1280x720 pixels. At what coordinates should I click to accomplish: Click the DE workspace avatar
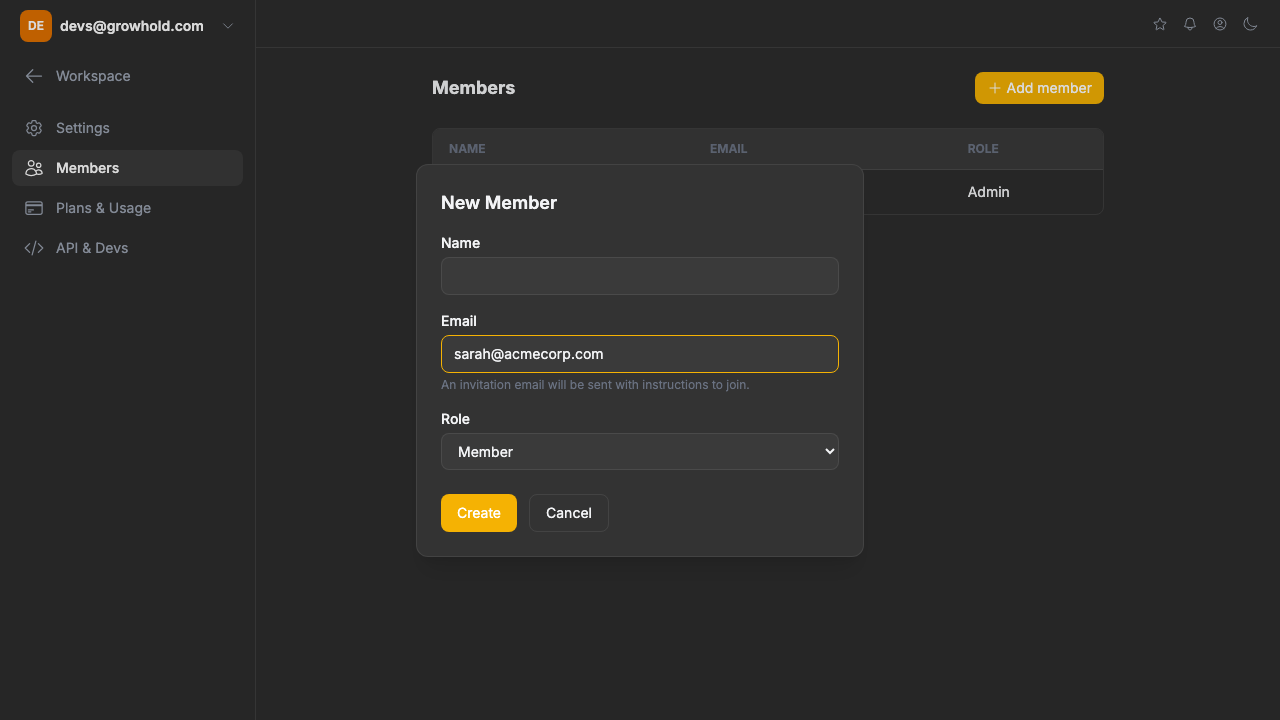pyautogui.click(x=36, y=26)
